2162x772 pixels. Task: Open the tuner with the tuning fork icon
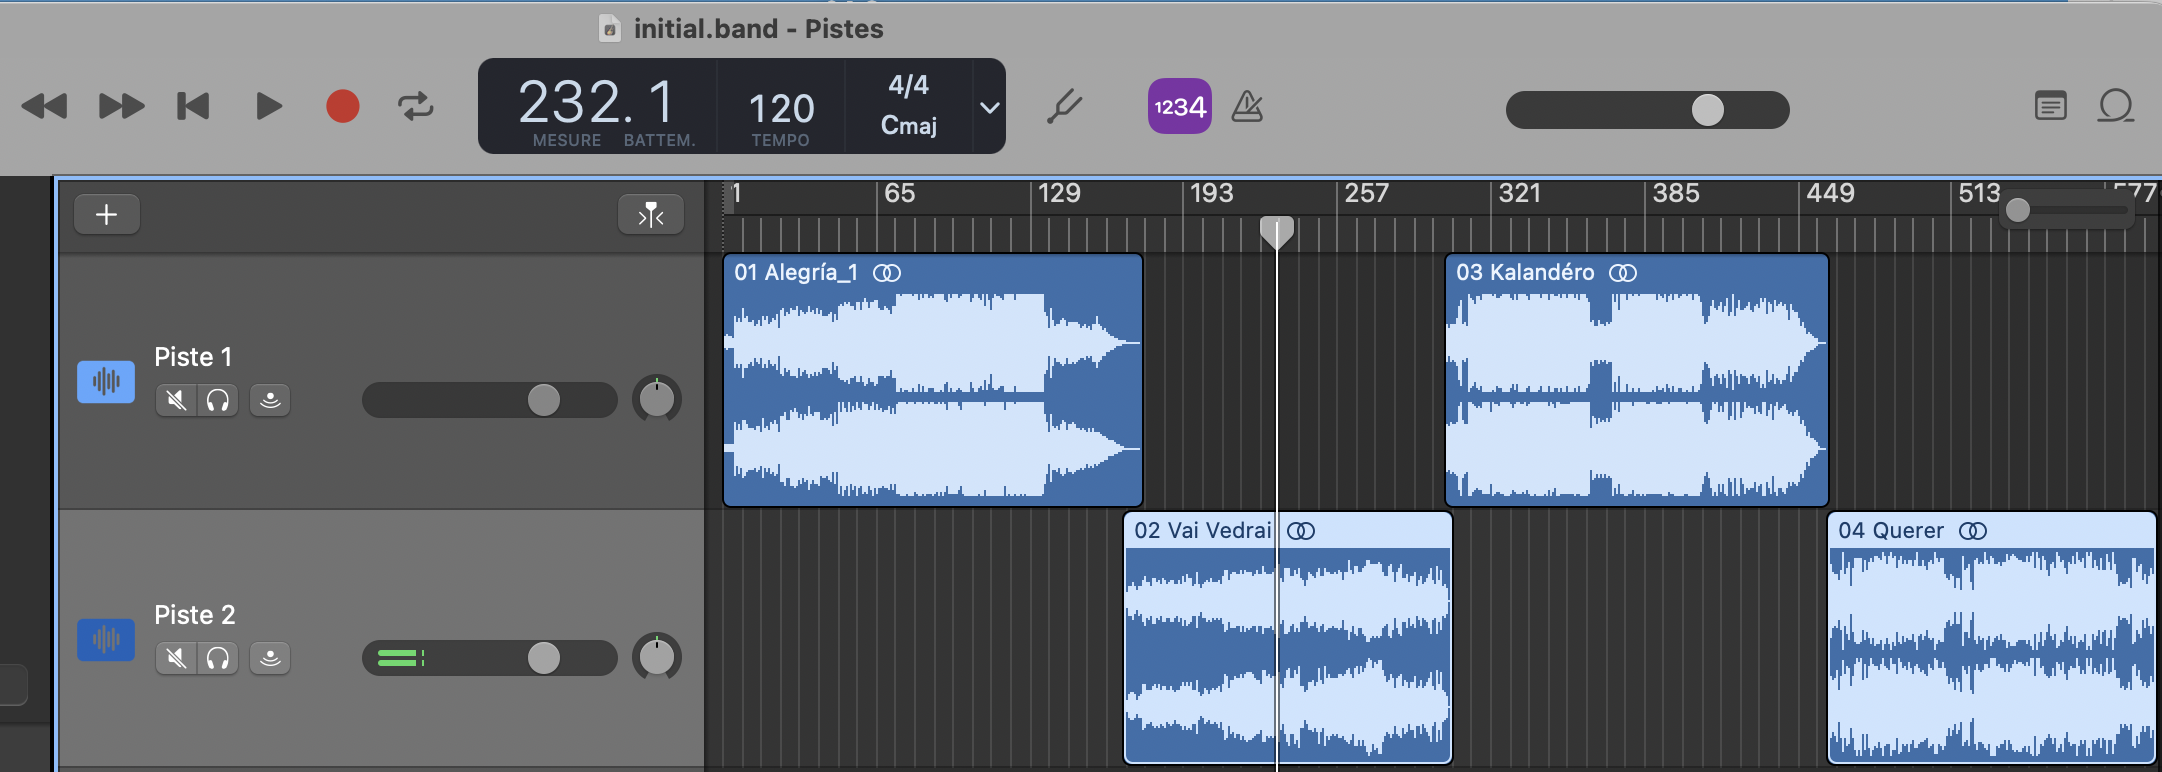(x=1064, y=106)
